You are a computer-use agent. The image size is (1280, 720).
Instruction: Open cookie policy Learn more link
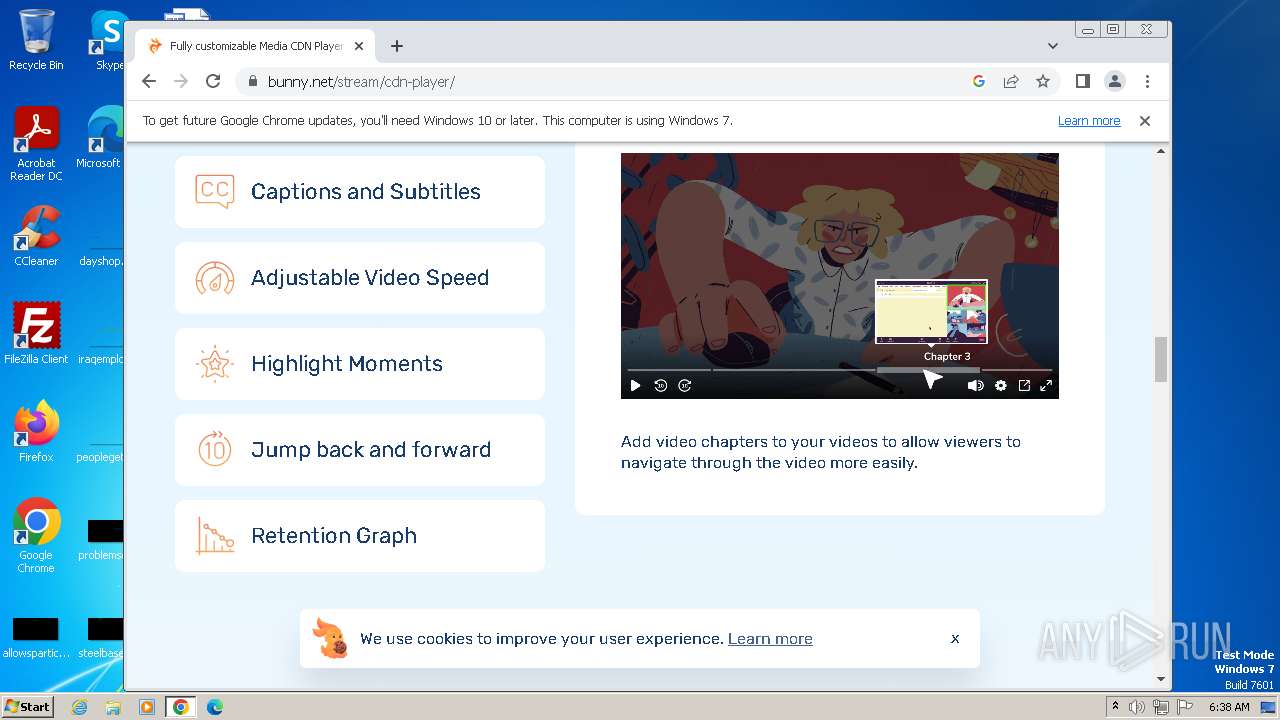pos(770,639)
